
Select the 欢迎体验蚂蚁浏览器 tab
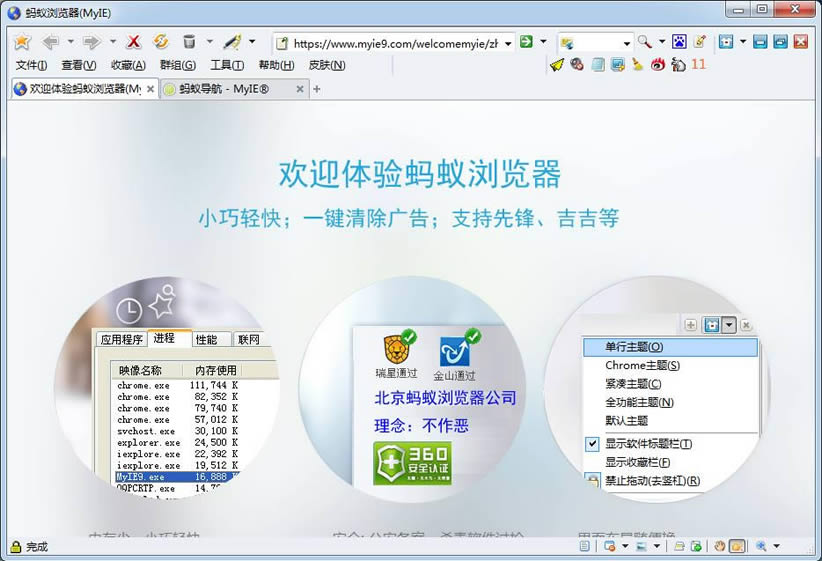click(84, 89)
